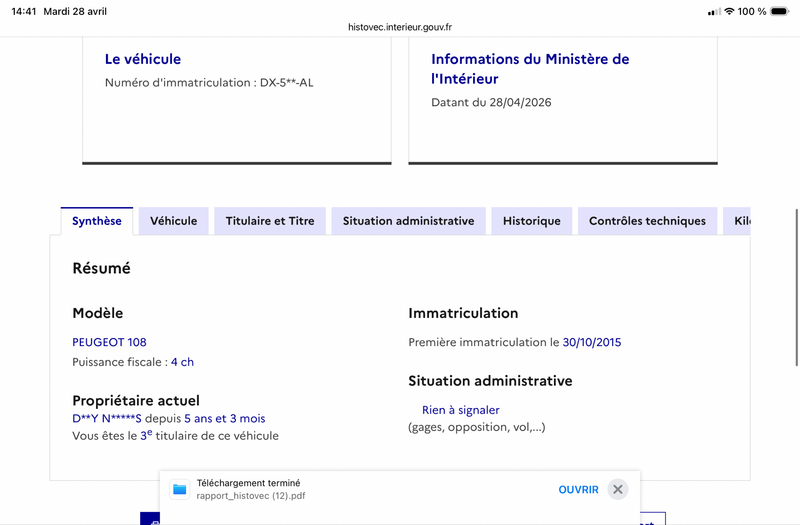The width and height of the screenshot is (800, 525).
Task: Open the downloads folder icon in banner
Action: click(x=180, y=489)
